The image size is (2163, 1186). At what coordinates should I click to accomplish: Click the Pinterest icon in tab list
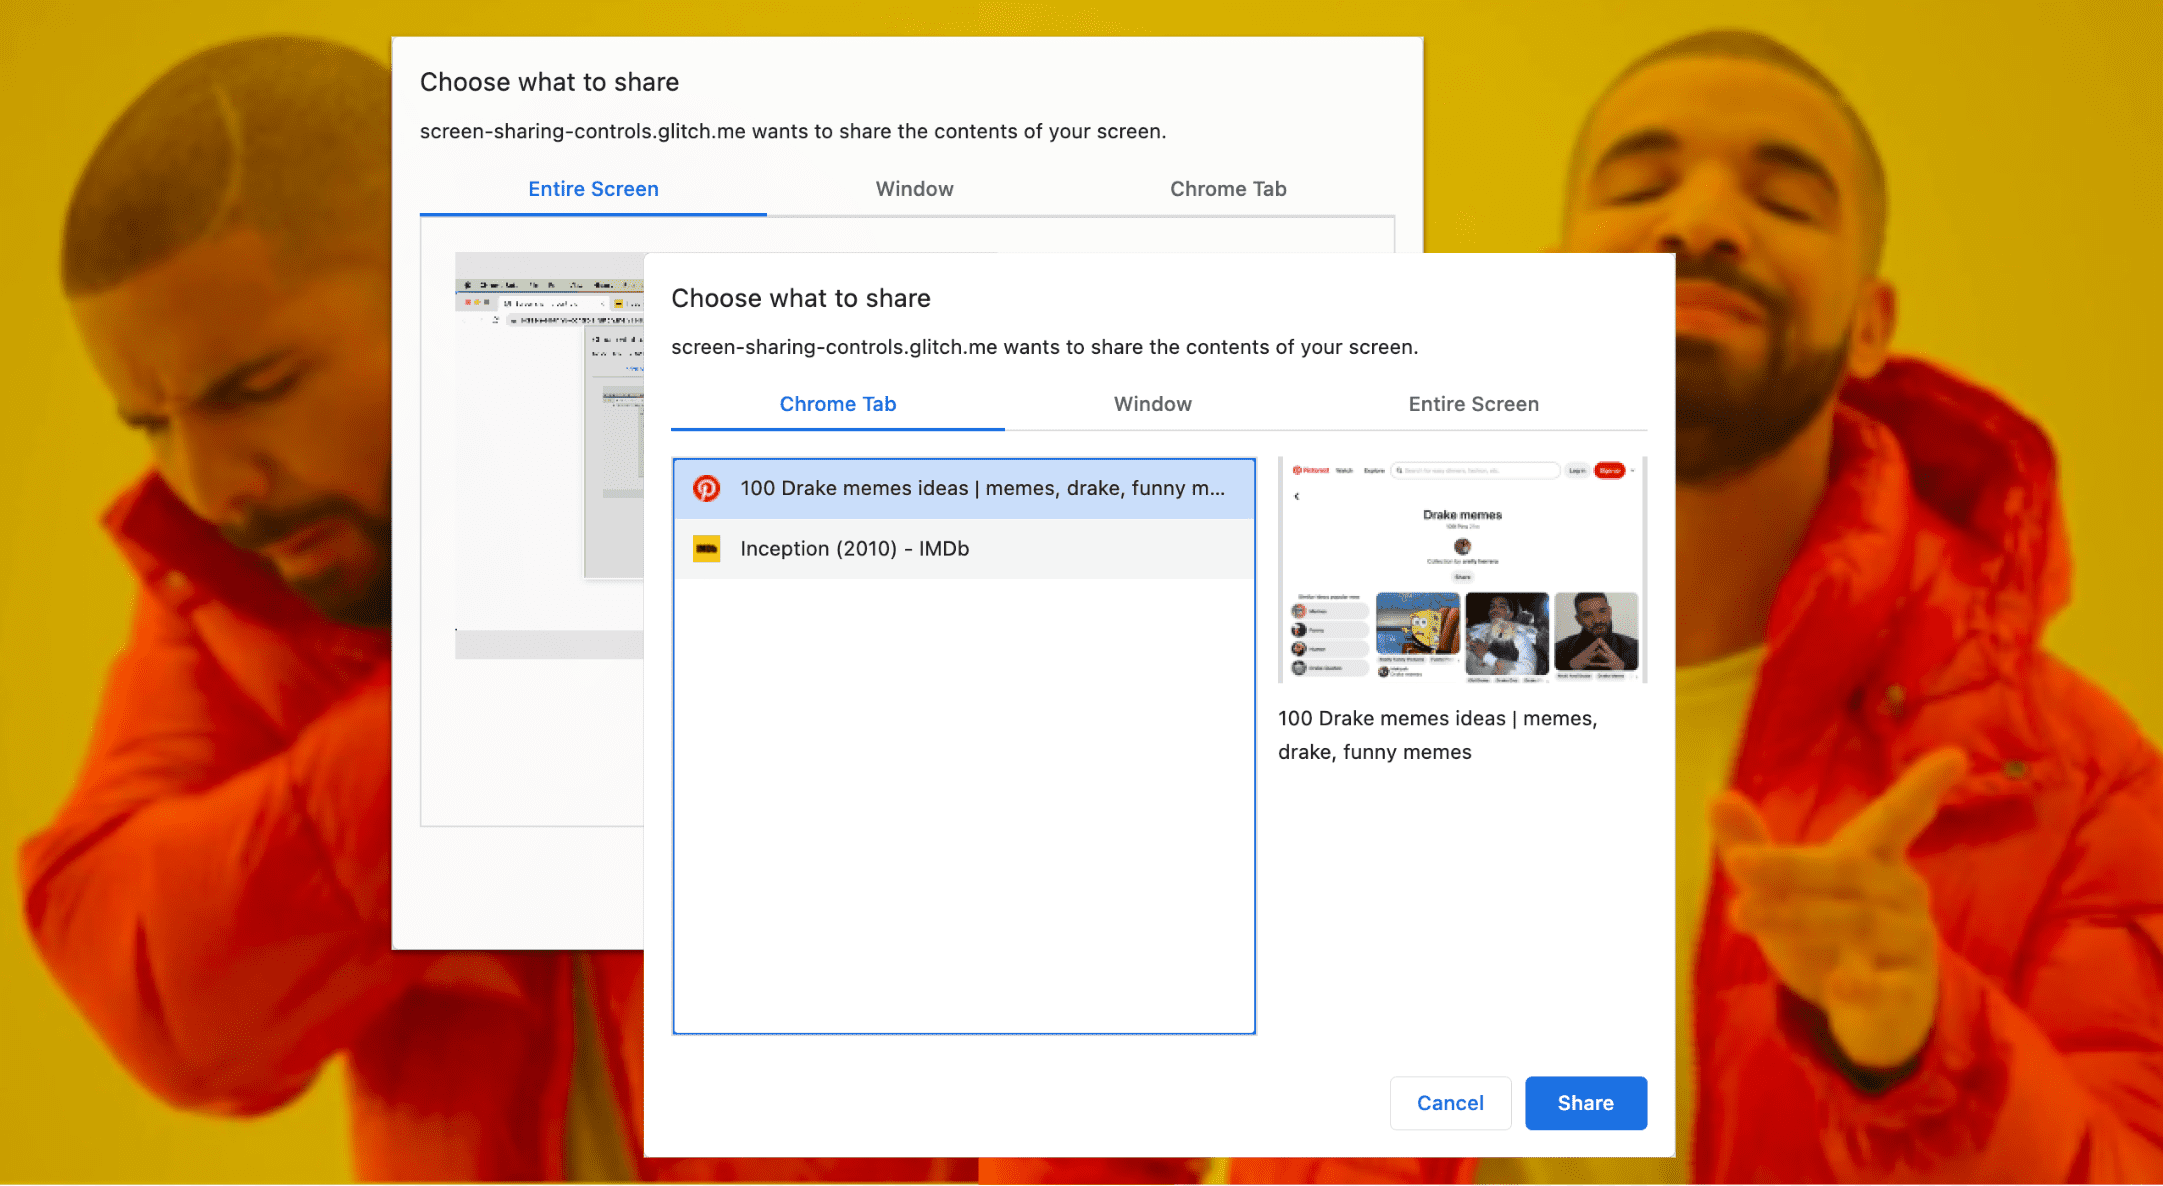707,486
